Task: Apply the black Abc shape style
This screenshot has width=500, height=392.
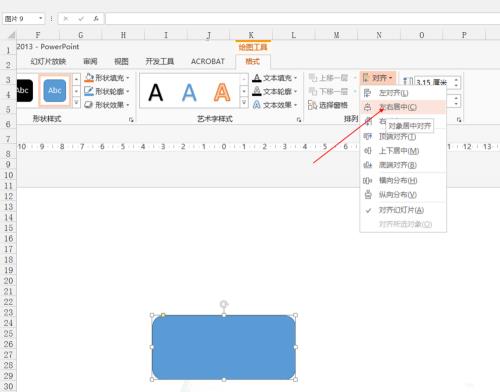Action: click(25, 90)
